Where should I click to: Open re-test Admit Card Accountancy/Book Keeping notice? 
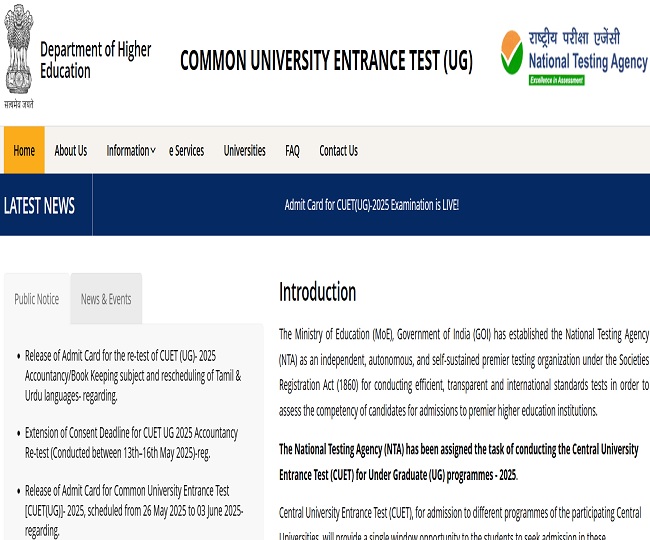tap(132, 375)
